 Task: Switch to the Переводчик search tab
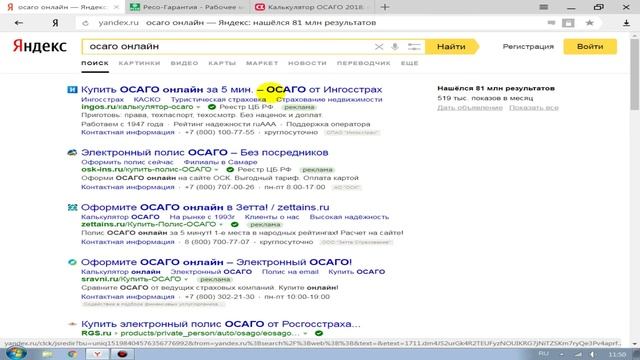tap(363, 63)
